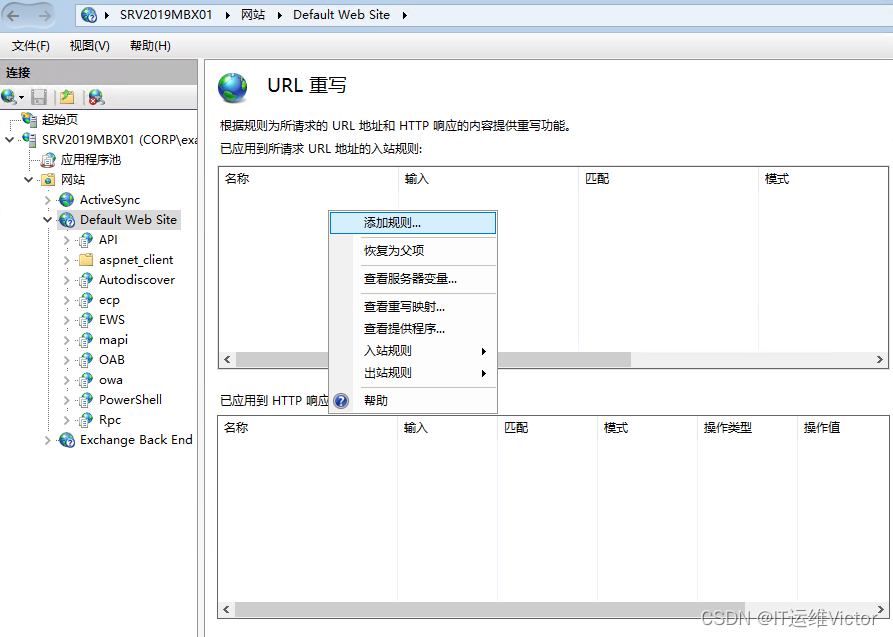Click the 起始页 start page icon
This screenshot has height=637, width=893.
(29, 119)
